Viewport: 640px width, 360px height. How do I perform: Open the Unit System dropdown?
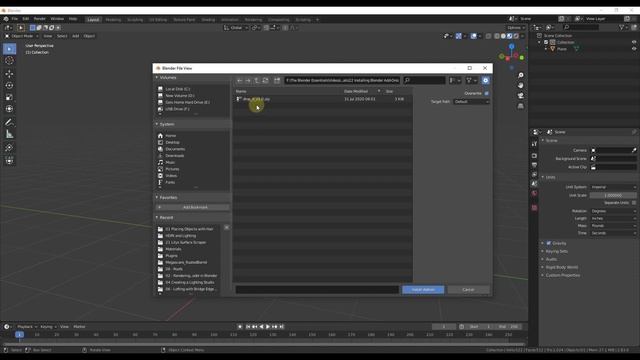[613, 187]
